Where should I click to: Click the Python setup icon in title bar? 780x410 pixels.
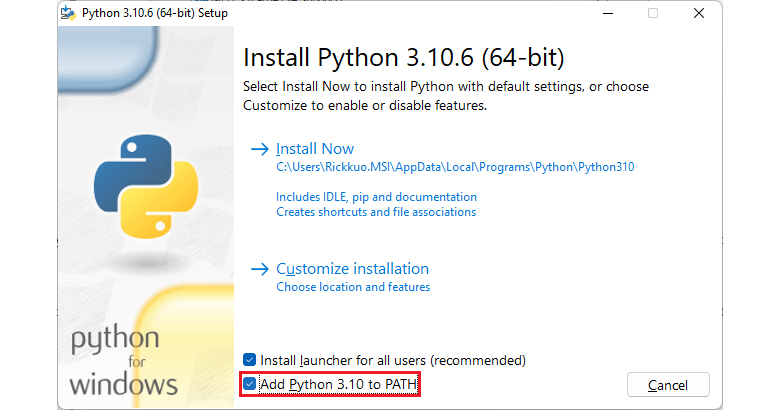[70, 14]
